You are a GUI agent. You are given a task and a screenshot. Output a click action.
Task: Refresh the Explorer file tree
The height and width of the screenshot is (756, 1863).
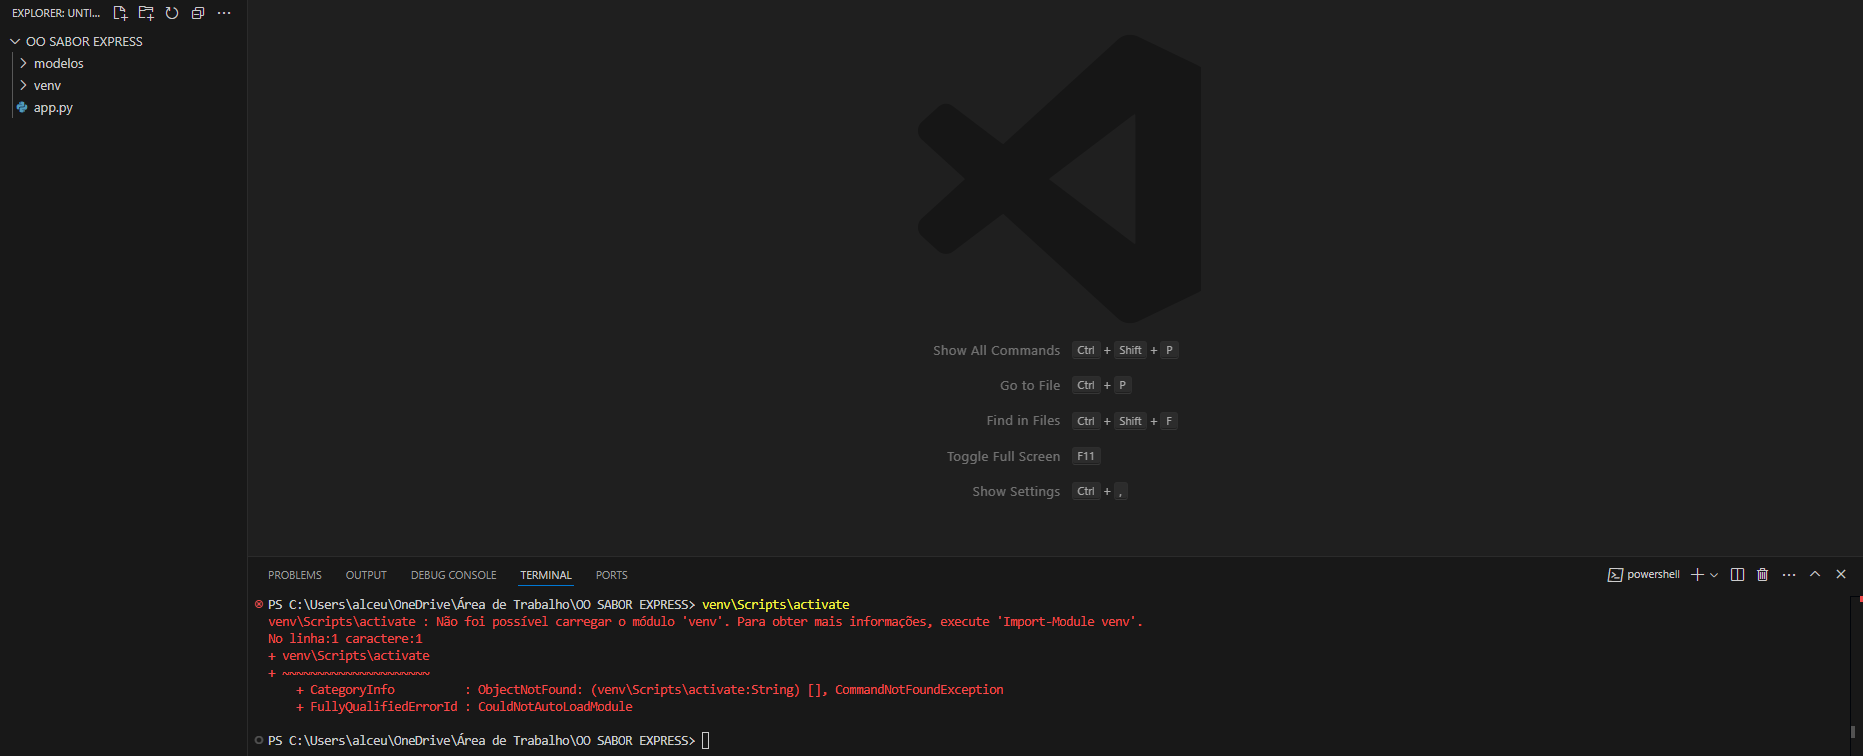pos(172,13)
